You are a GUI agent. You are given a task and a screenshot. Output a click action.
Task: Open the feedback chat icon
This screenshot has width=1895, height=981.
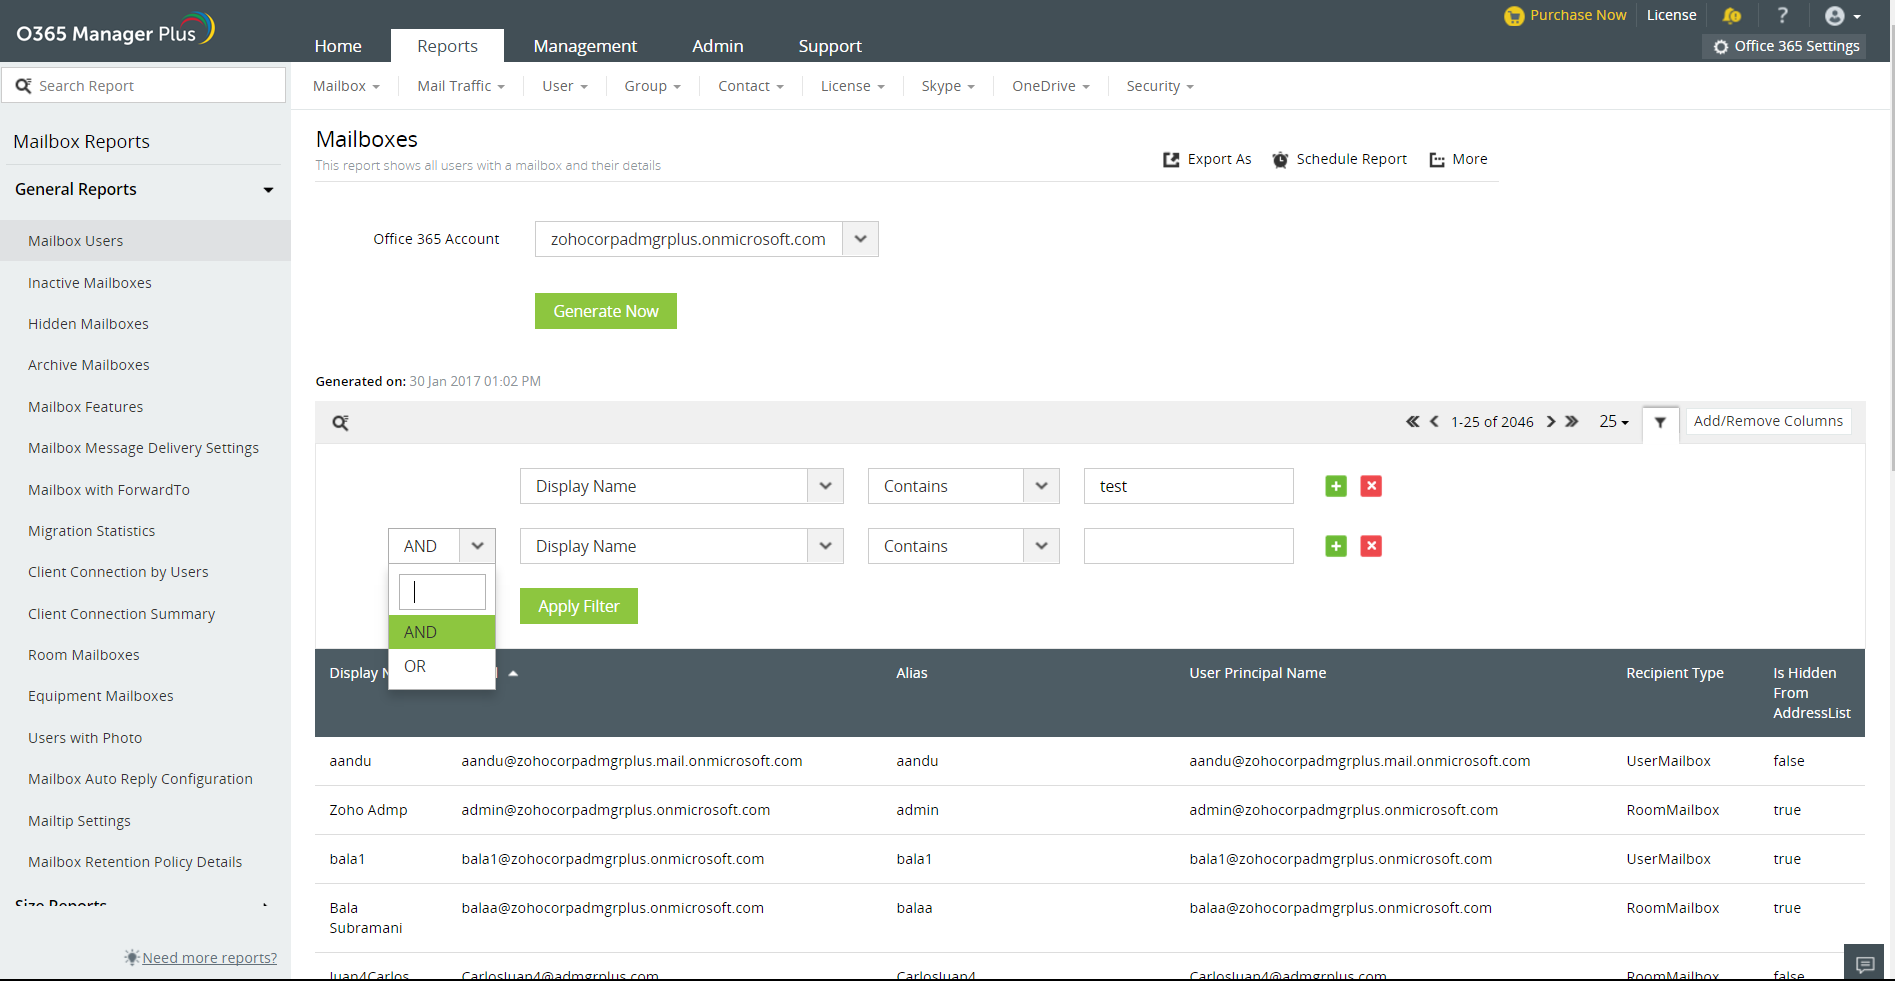coord(1864,964)
